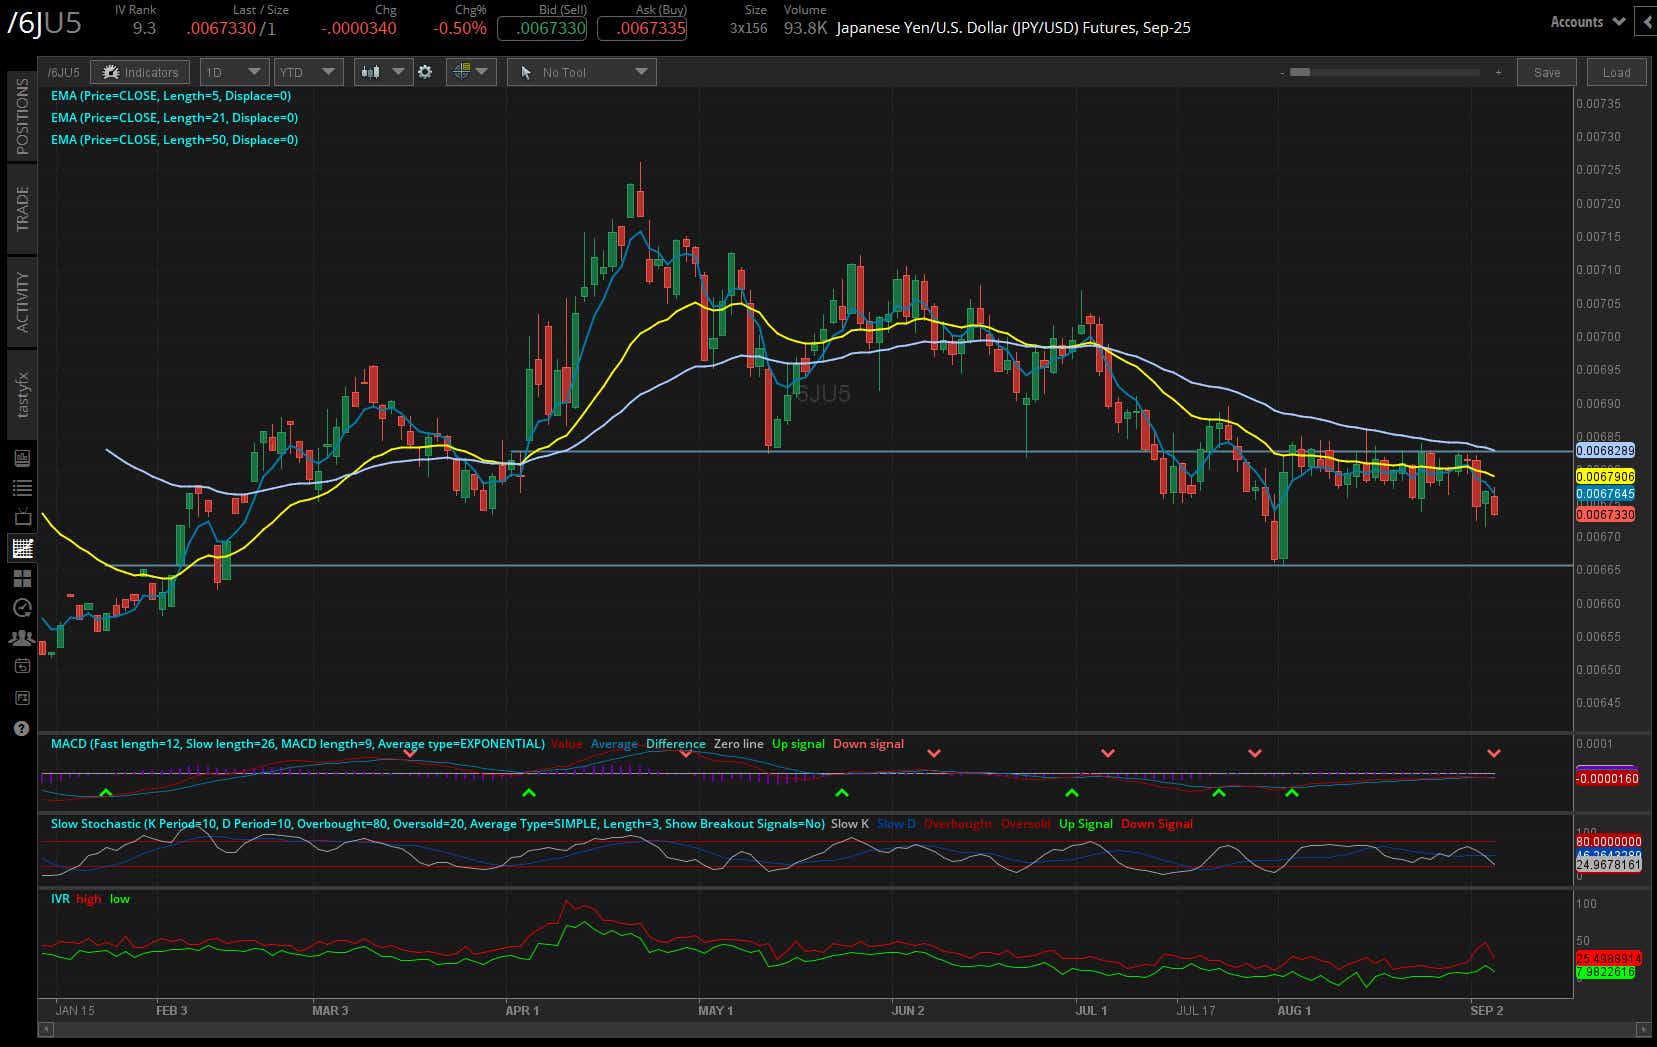Open the watchlist icon in left sidebar

tap(22, 488)
